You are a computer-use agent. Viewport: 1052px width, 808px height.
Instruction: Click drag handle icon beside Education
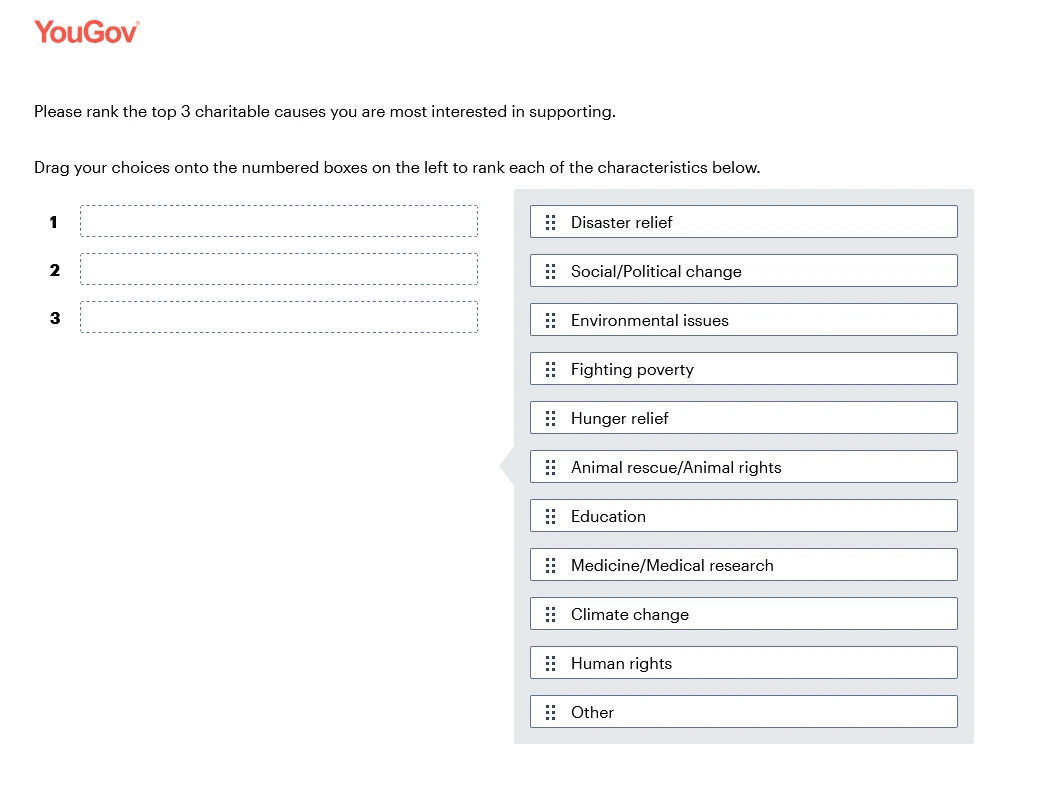coord(550,516)
